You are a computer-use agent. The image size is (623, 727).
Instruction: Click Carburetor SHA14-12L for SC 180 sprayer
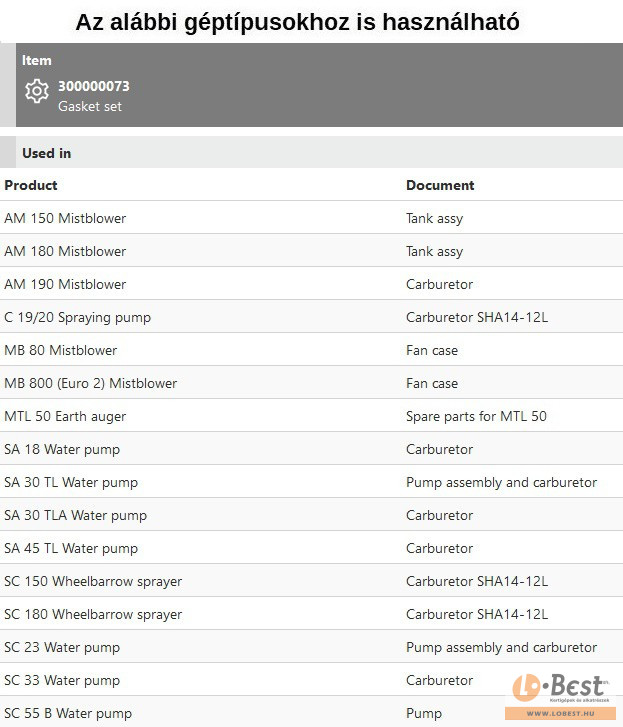point(476,614)
